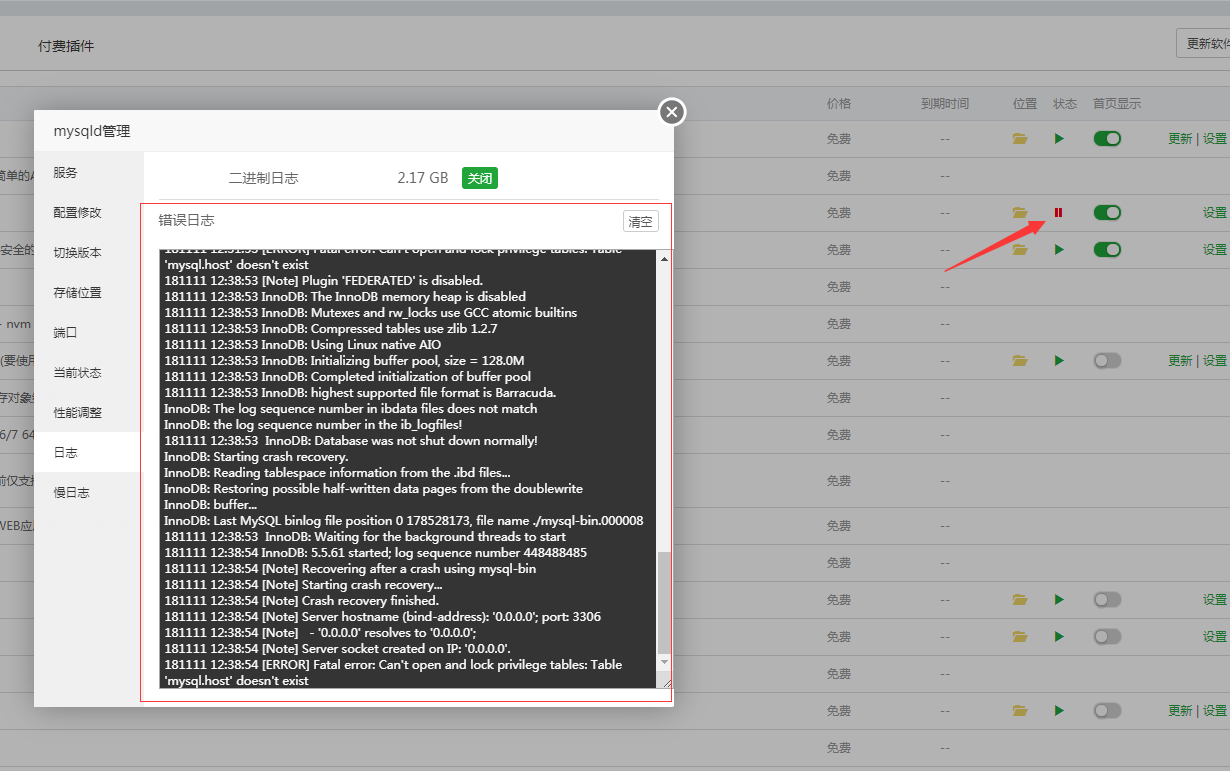Click log line "Plugin 'FEDERATED' is disabled"
The height and width of the screenshot is (771, 1230).
tap(324, 281)
